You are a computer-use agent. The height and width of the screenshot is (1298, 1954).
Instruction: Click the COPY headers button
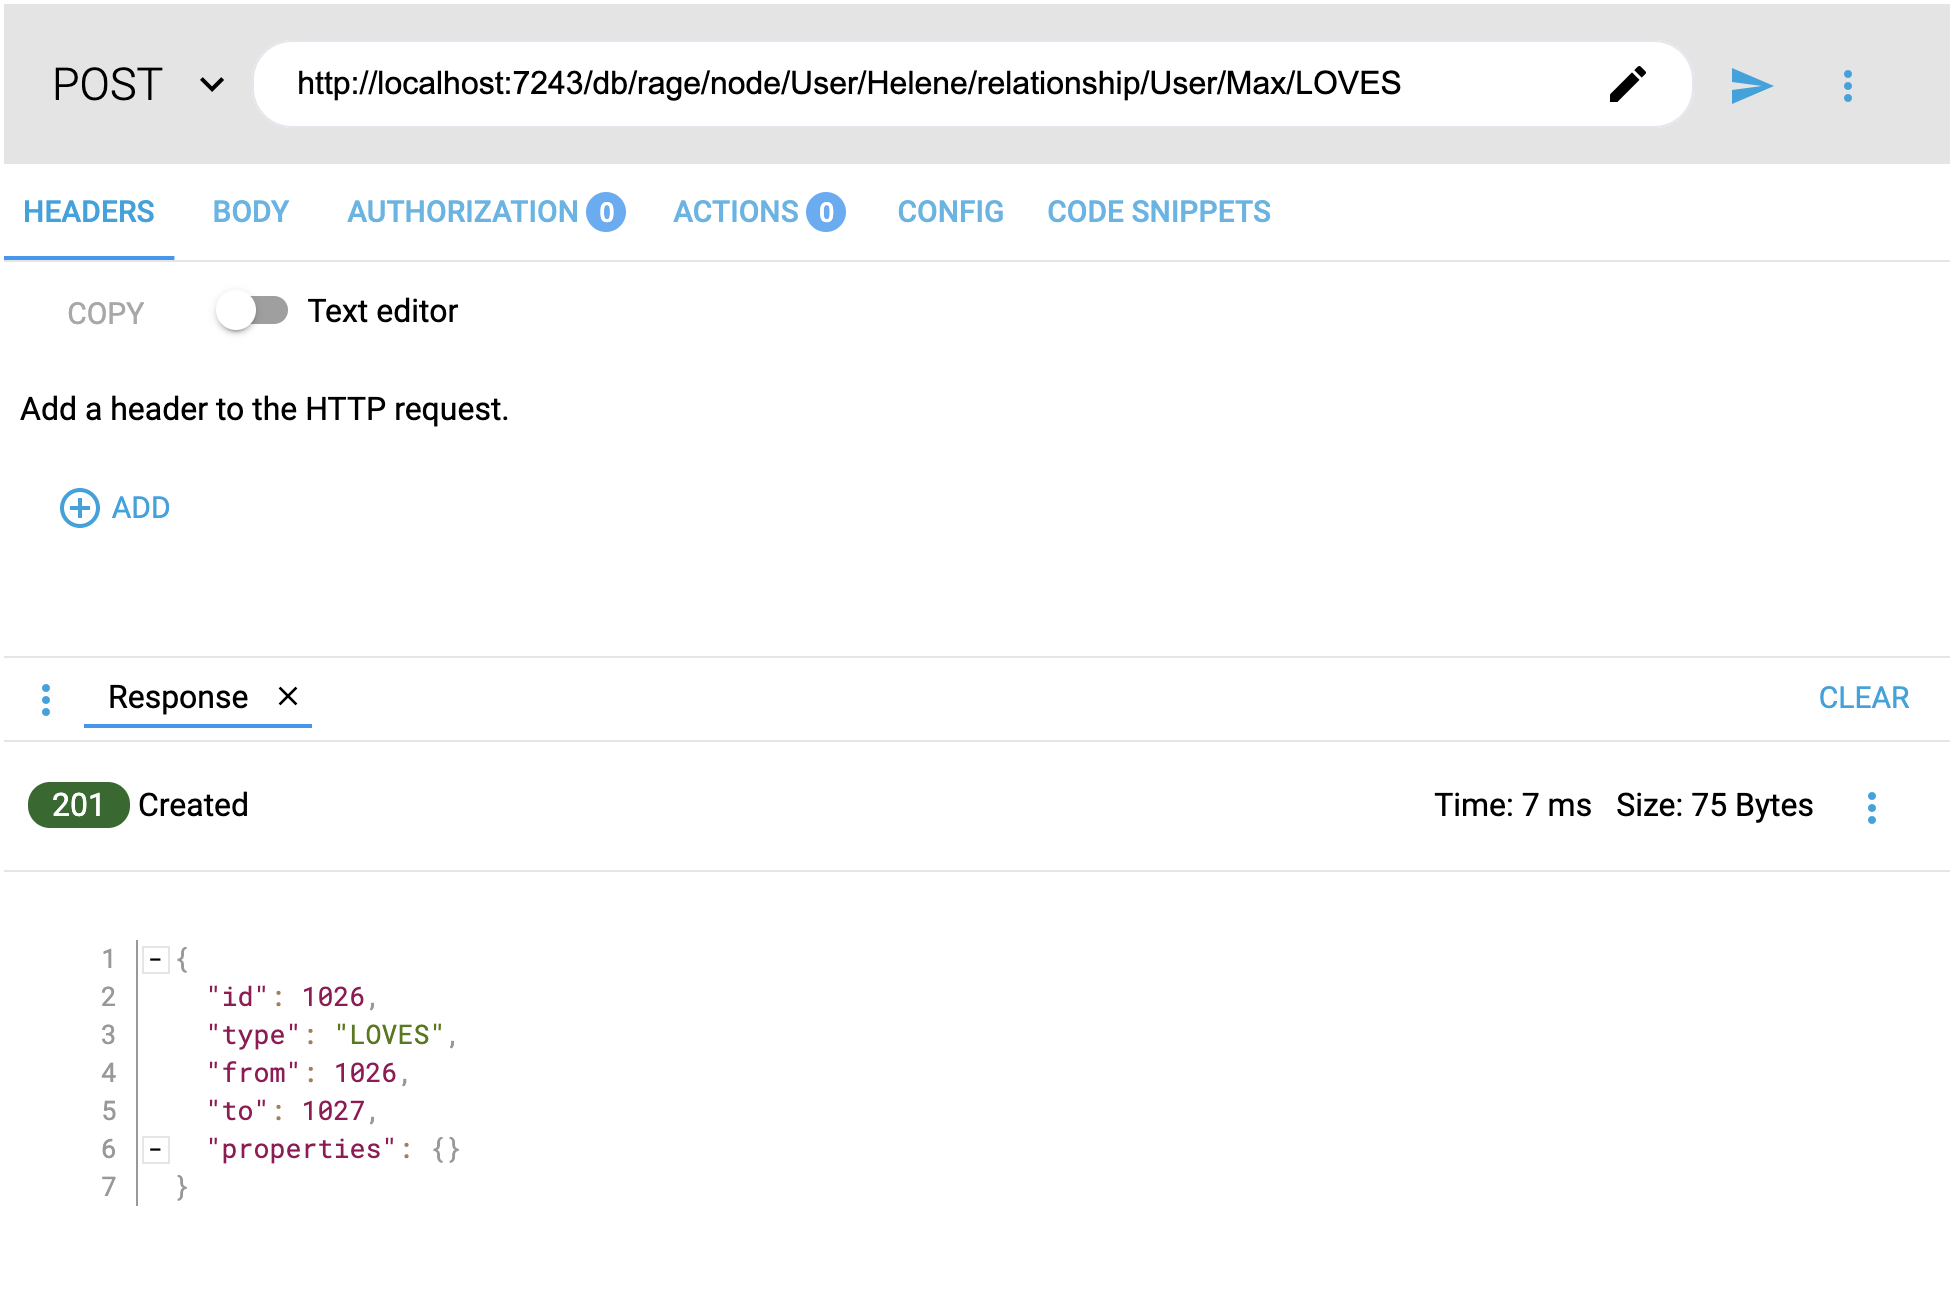point(106,313)
